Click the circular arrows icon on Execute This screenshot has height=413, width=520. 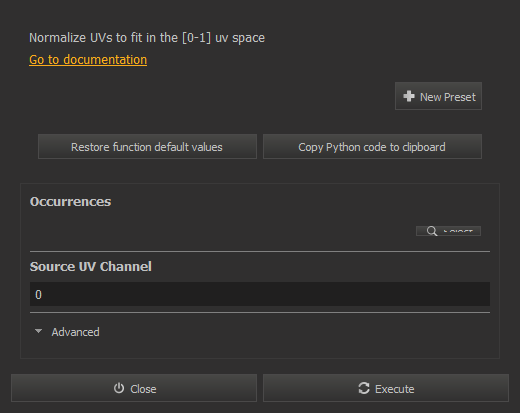(364, 388)
